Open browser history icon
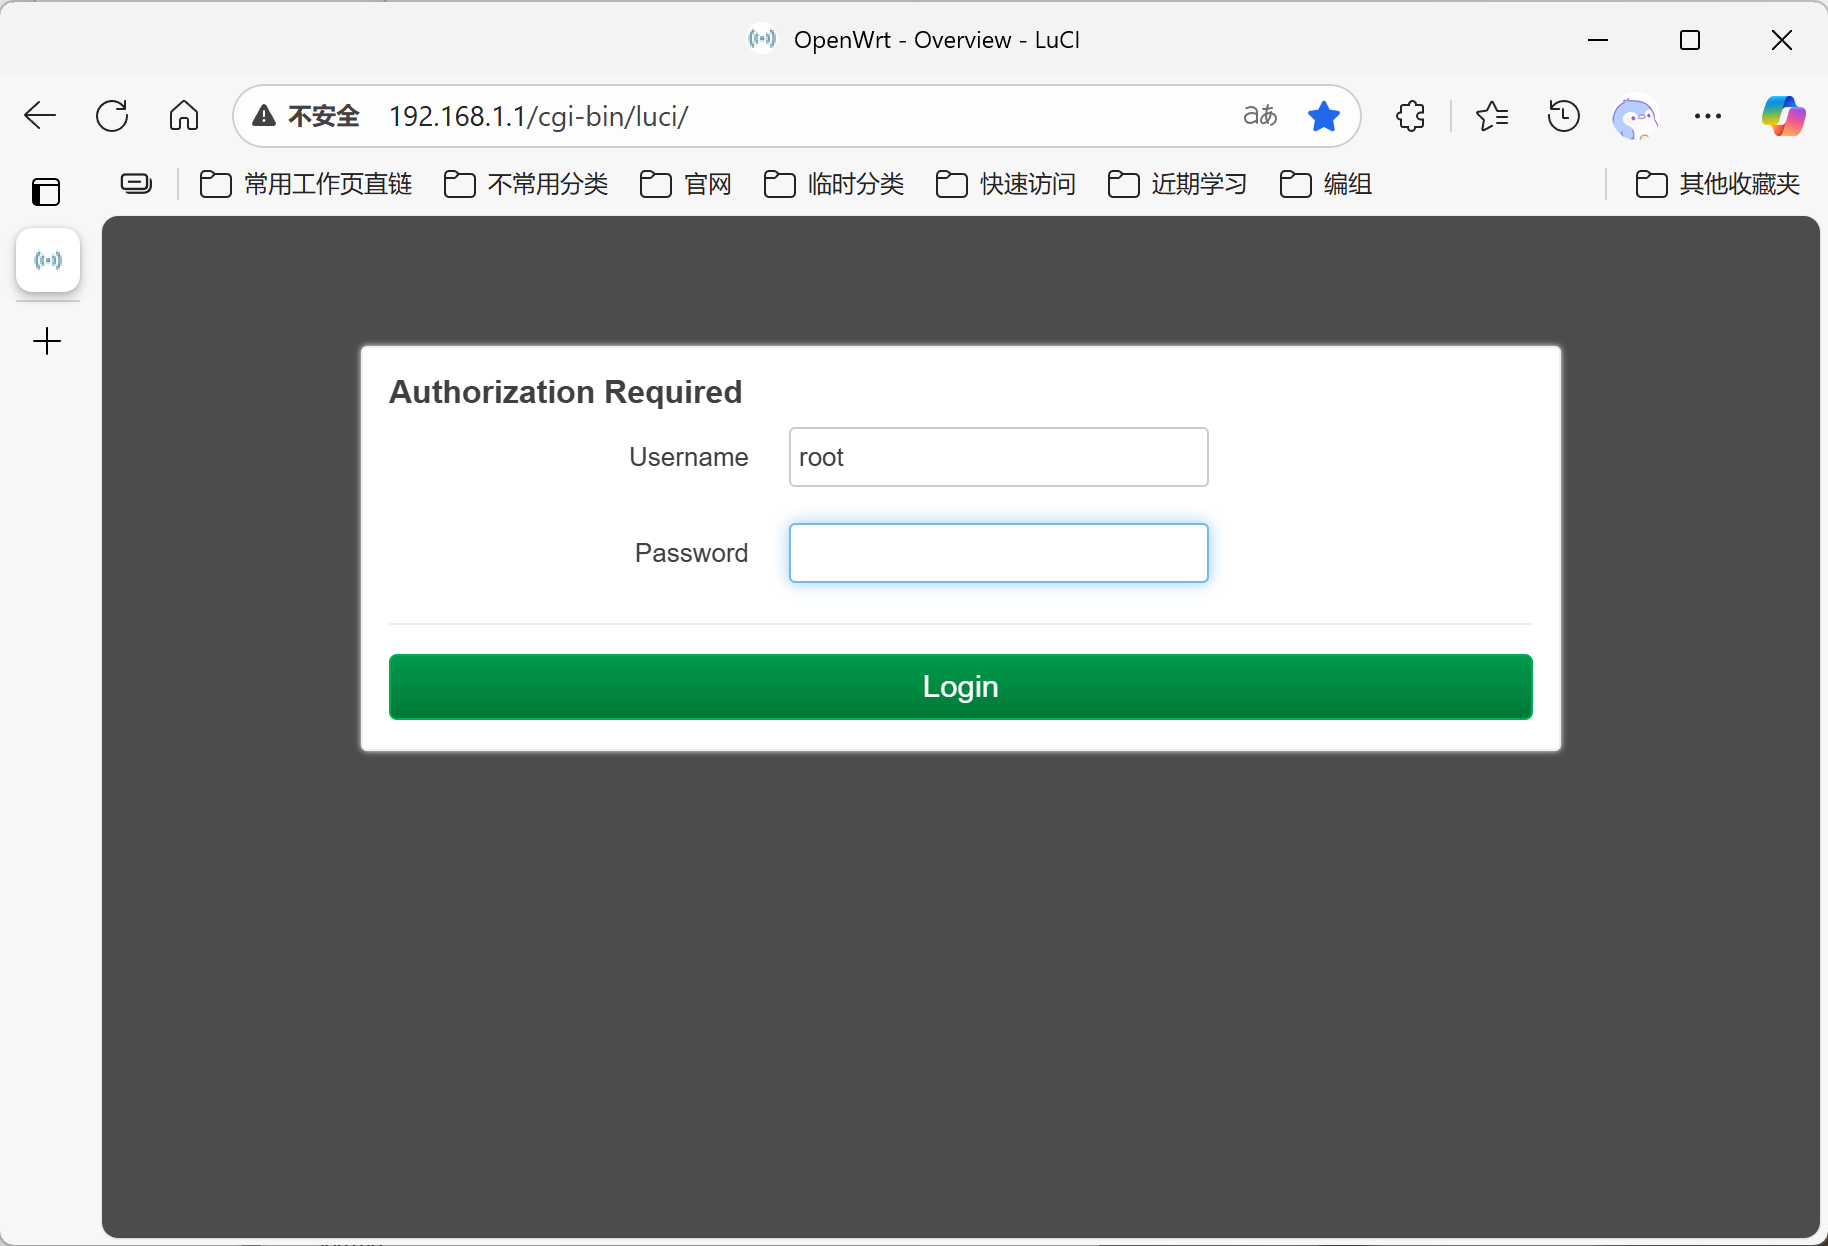Screen dimensions: 1828x1246 (1563, 116)
